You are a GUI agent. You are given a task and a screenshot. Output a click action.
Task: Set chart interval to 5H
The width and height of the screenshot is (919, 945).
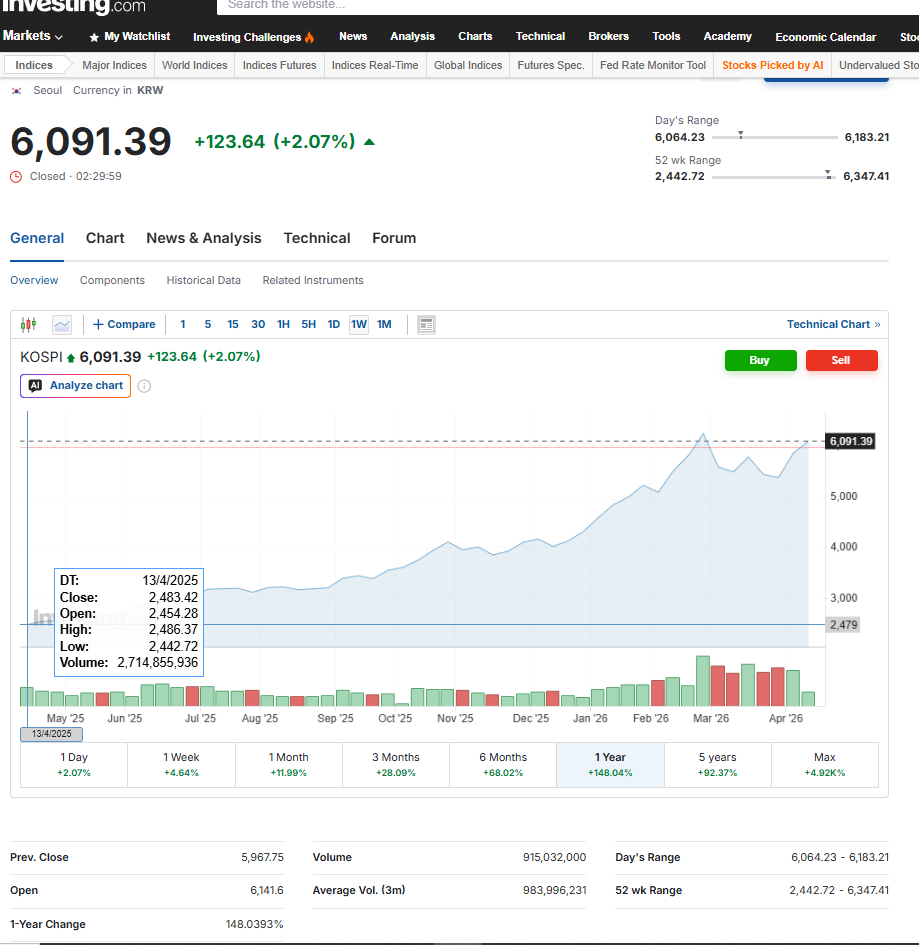pos(309,324)
